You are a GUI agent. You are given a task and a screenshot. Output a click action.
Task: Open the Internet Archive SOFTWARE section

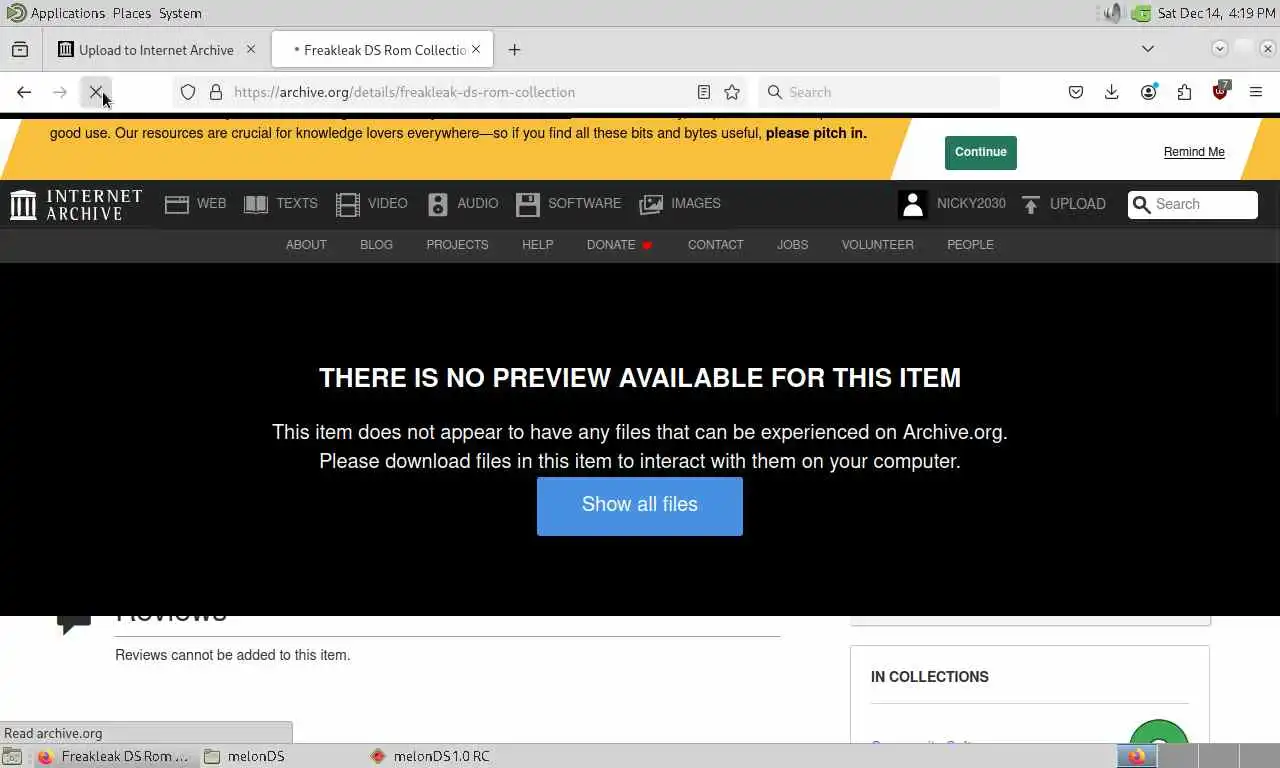(568, 204)
